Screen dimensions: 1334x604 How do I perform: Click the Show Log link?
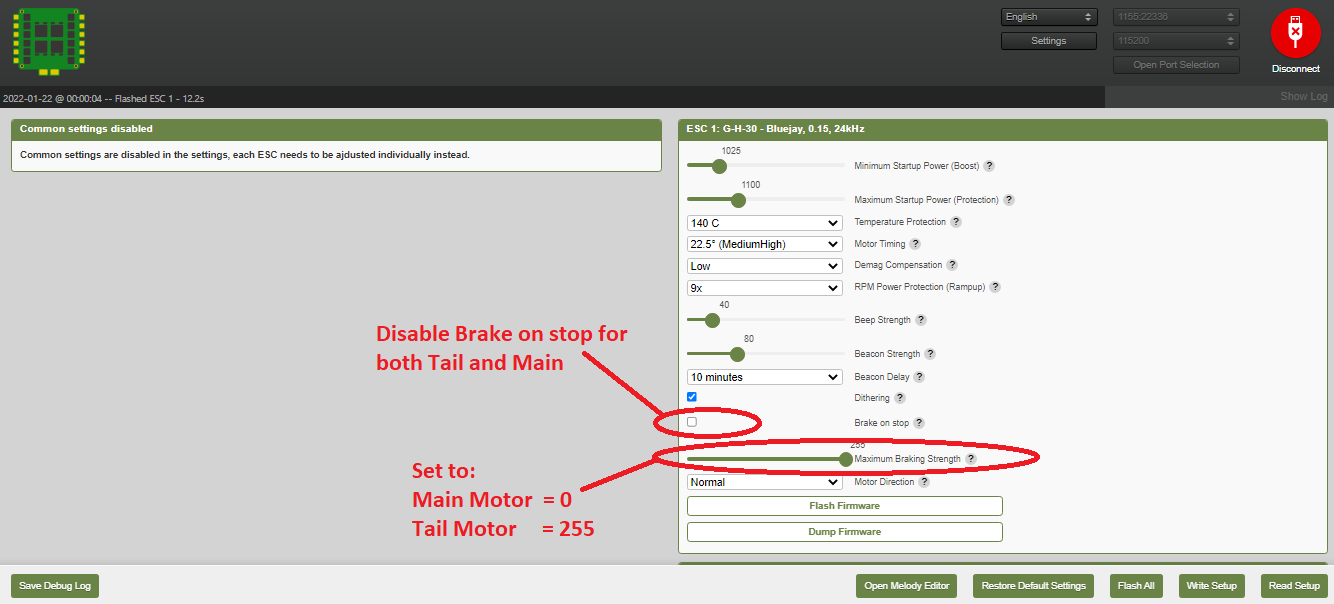[x=1303, y=97]
